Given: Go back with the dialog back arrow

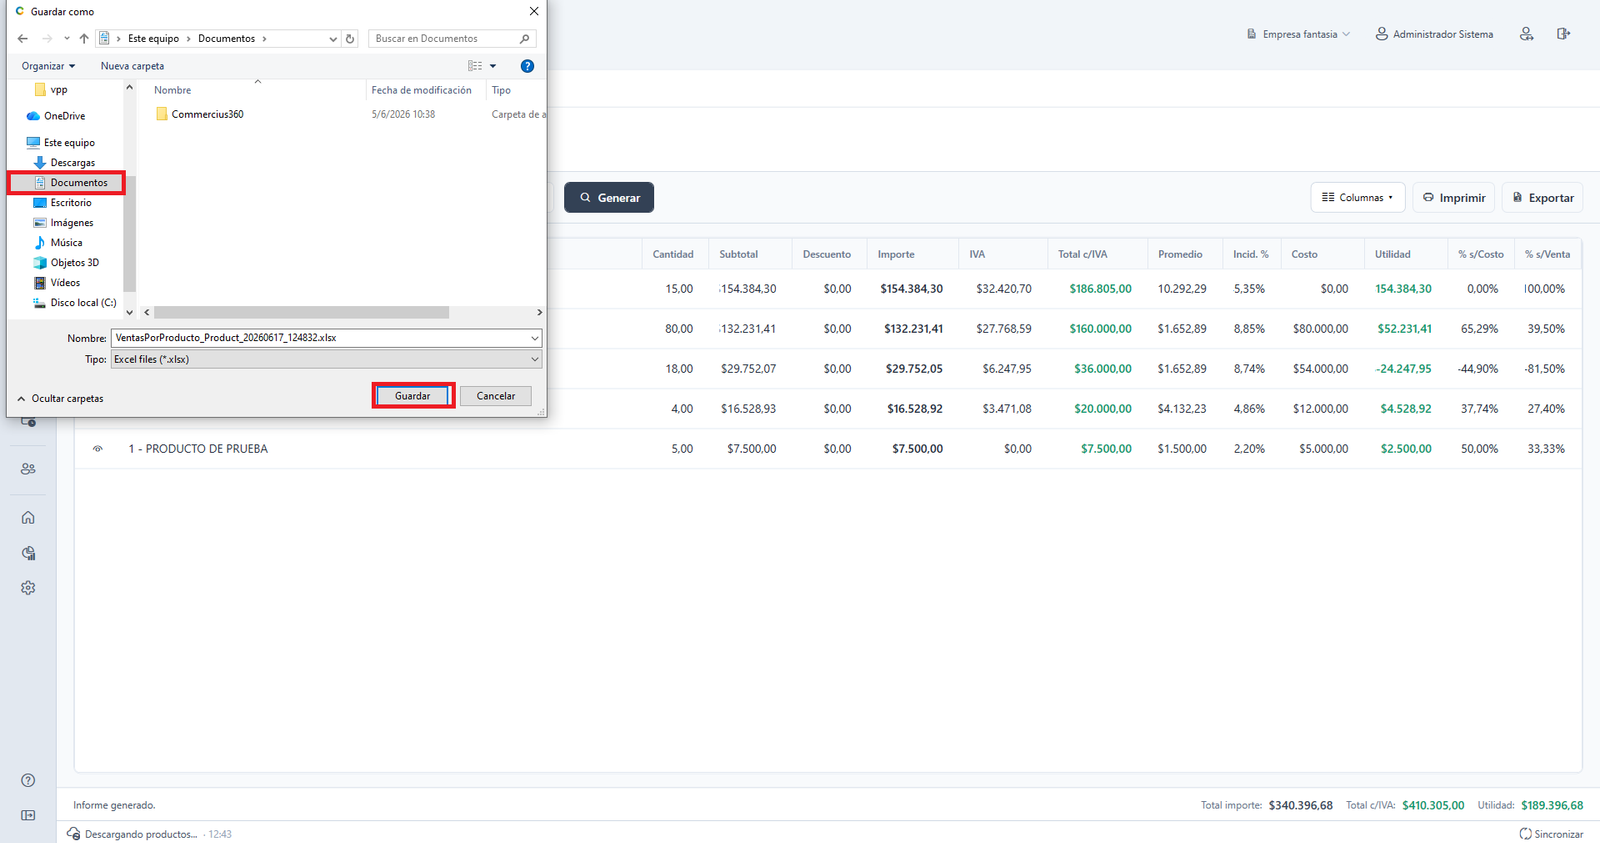Looking at the screenshot, I should [23, 39].
